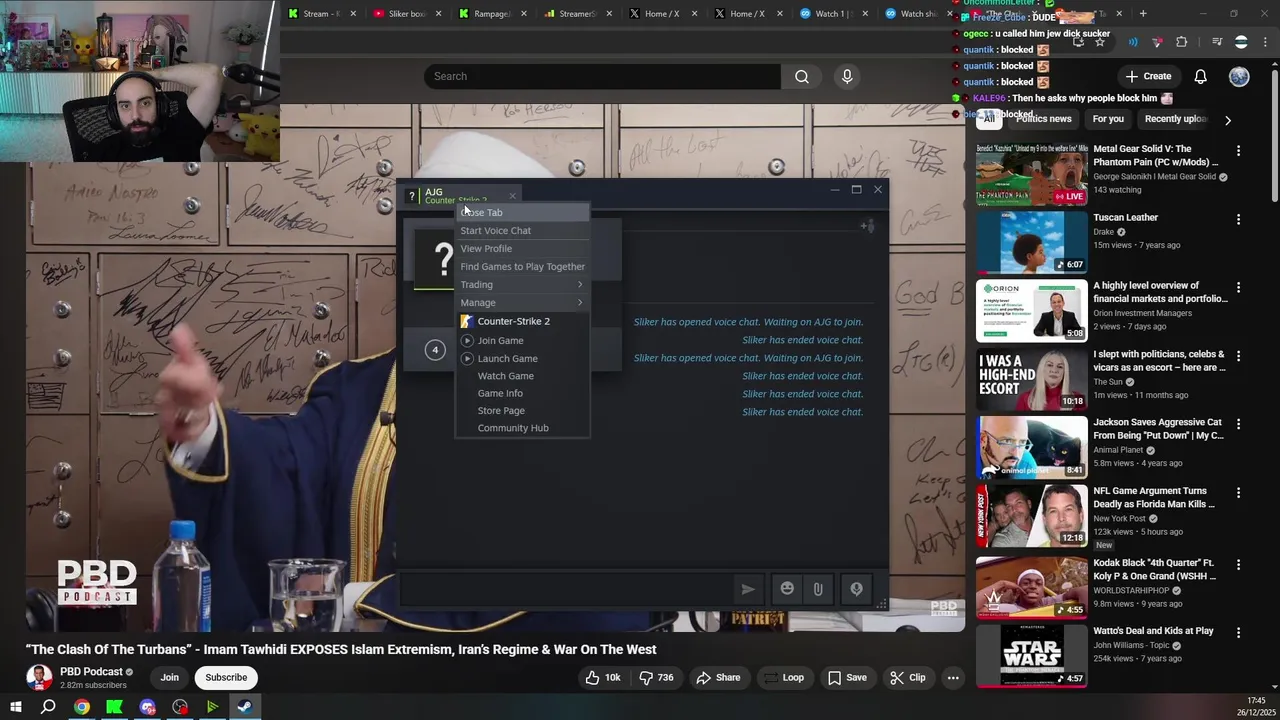Switch to StreamerS browser tab
The height and width of the screenshot is (720, 1280).
pos(576,13)
